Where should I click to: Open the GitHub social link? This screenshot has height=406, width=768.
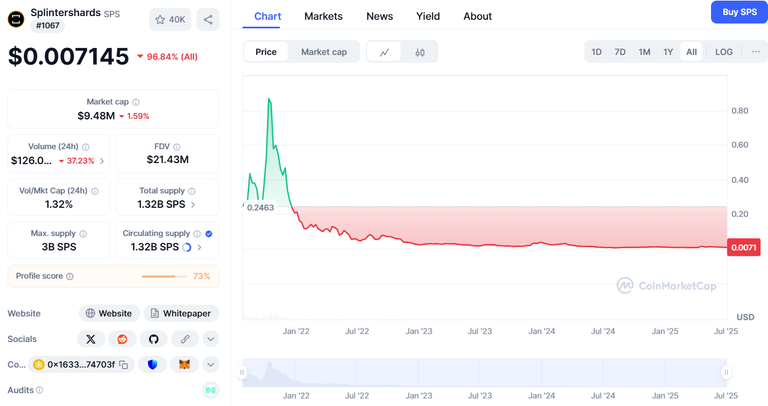point(153,339)
